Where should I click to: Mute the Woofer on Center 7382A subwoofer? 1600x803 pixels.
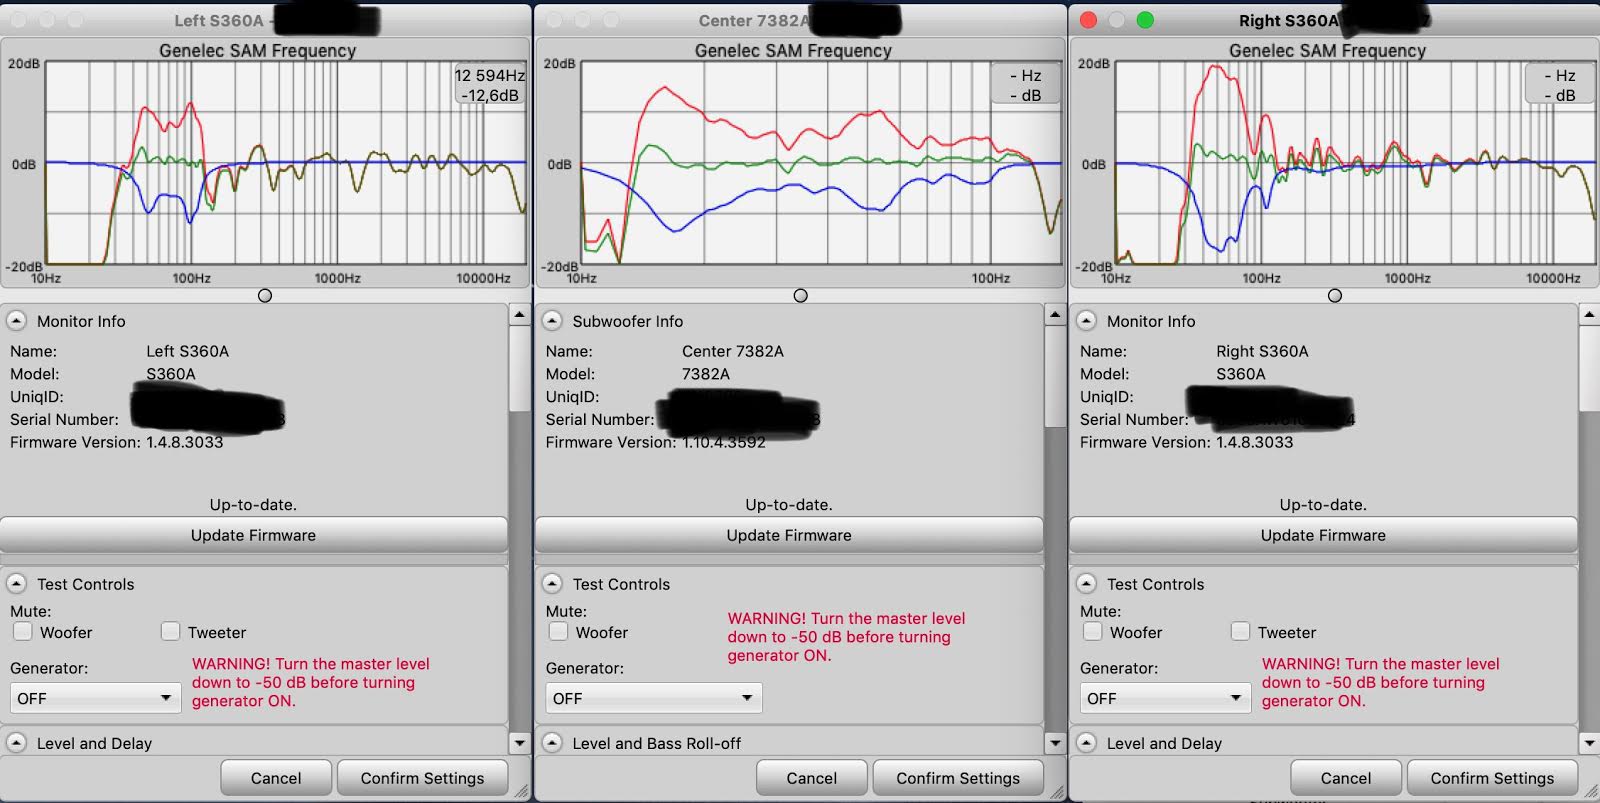(x=559, y=632)
